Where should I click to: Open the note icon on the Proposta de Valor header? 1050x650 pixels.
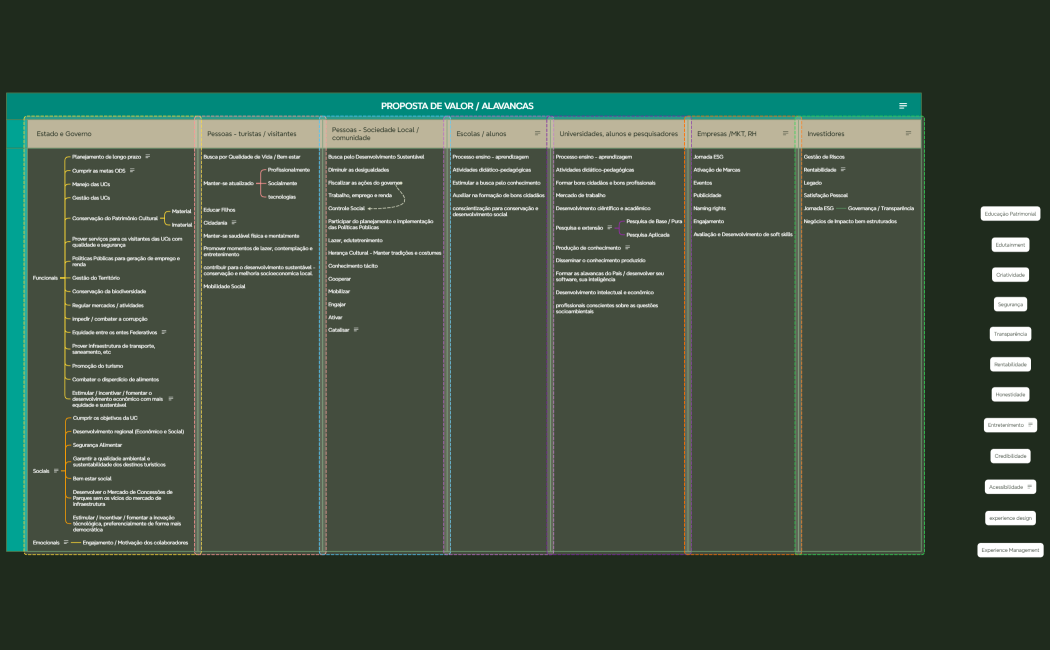coord(903,106)
